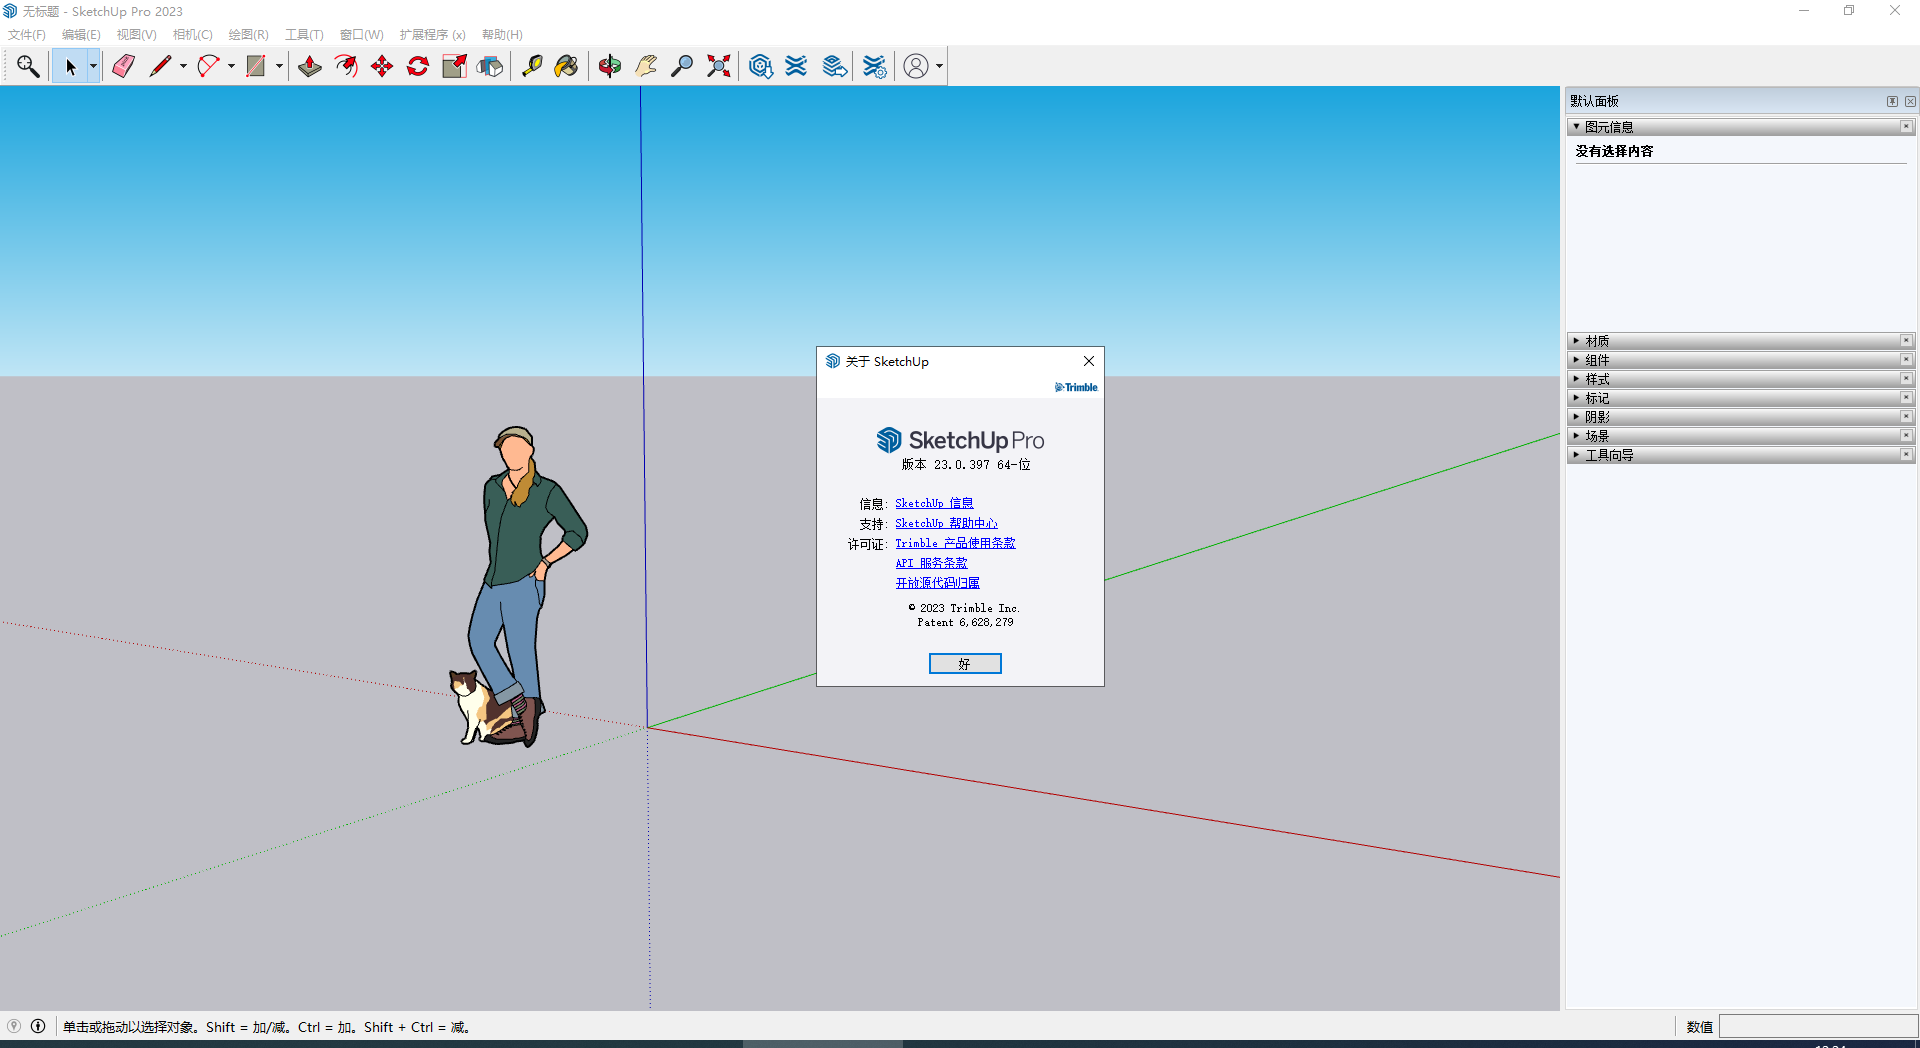Click the user account profile icon
The image size is (1920, 1048).
tap(916, 66)
